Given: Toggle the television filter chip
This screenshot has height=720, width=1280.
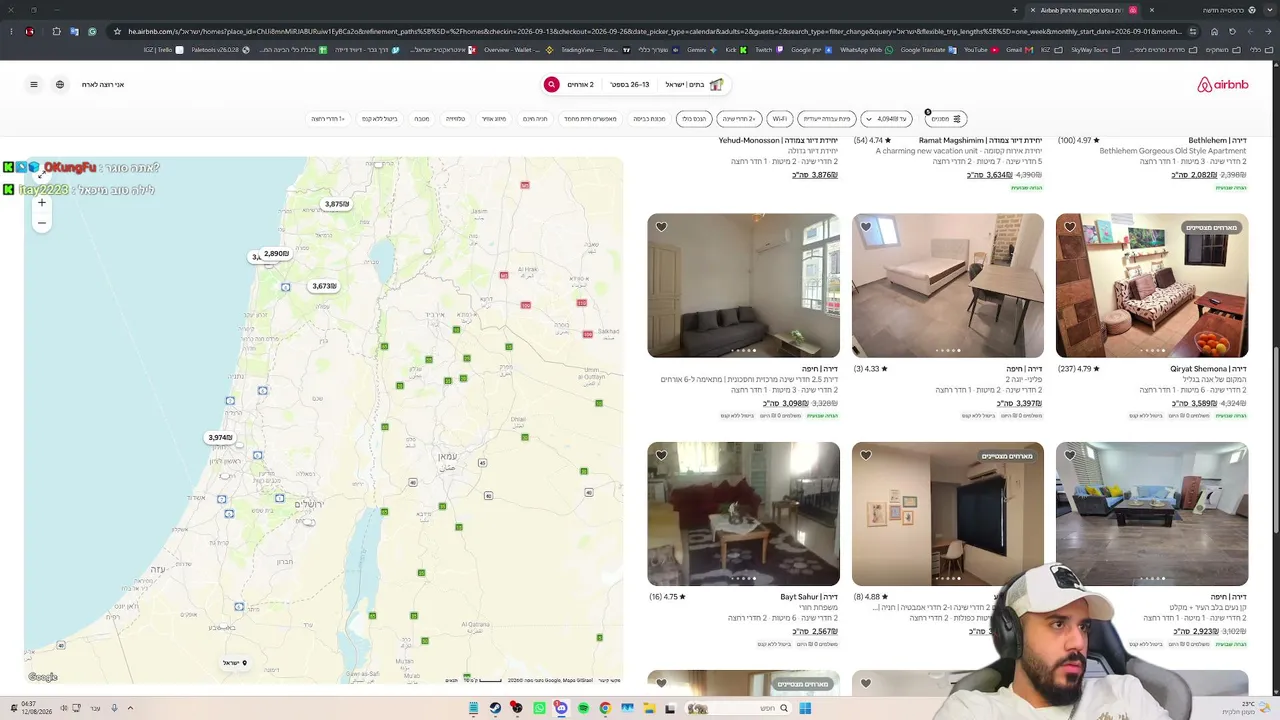Looking at the screenshot, I should point(455,119).
